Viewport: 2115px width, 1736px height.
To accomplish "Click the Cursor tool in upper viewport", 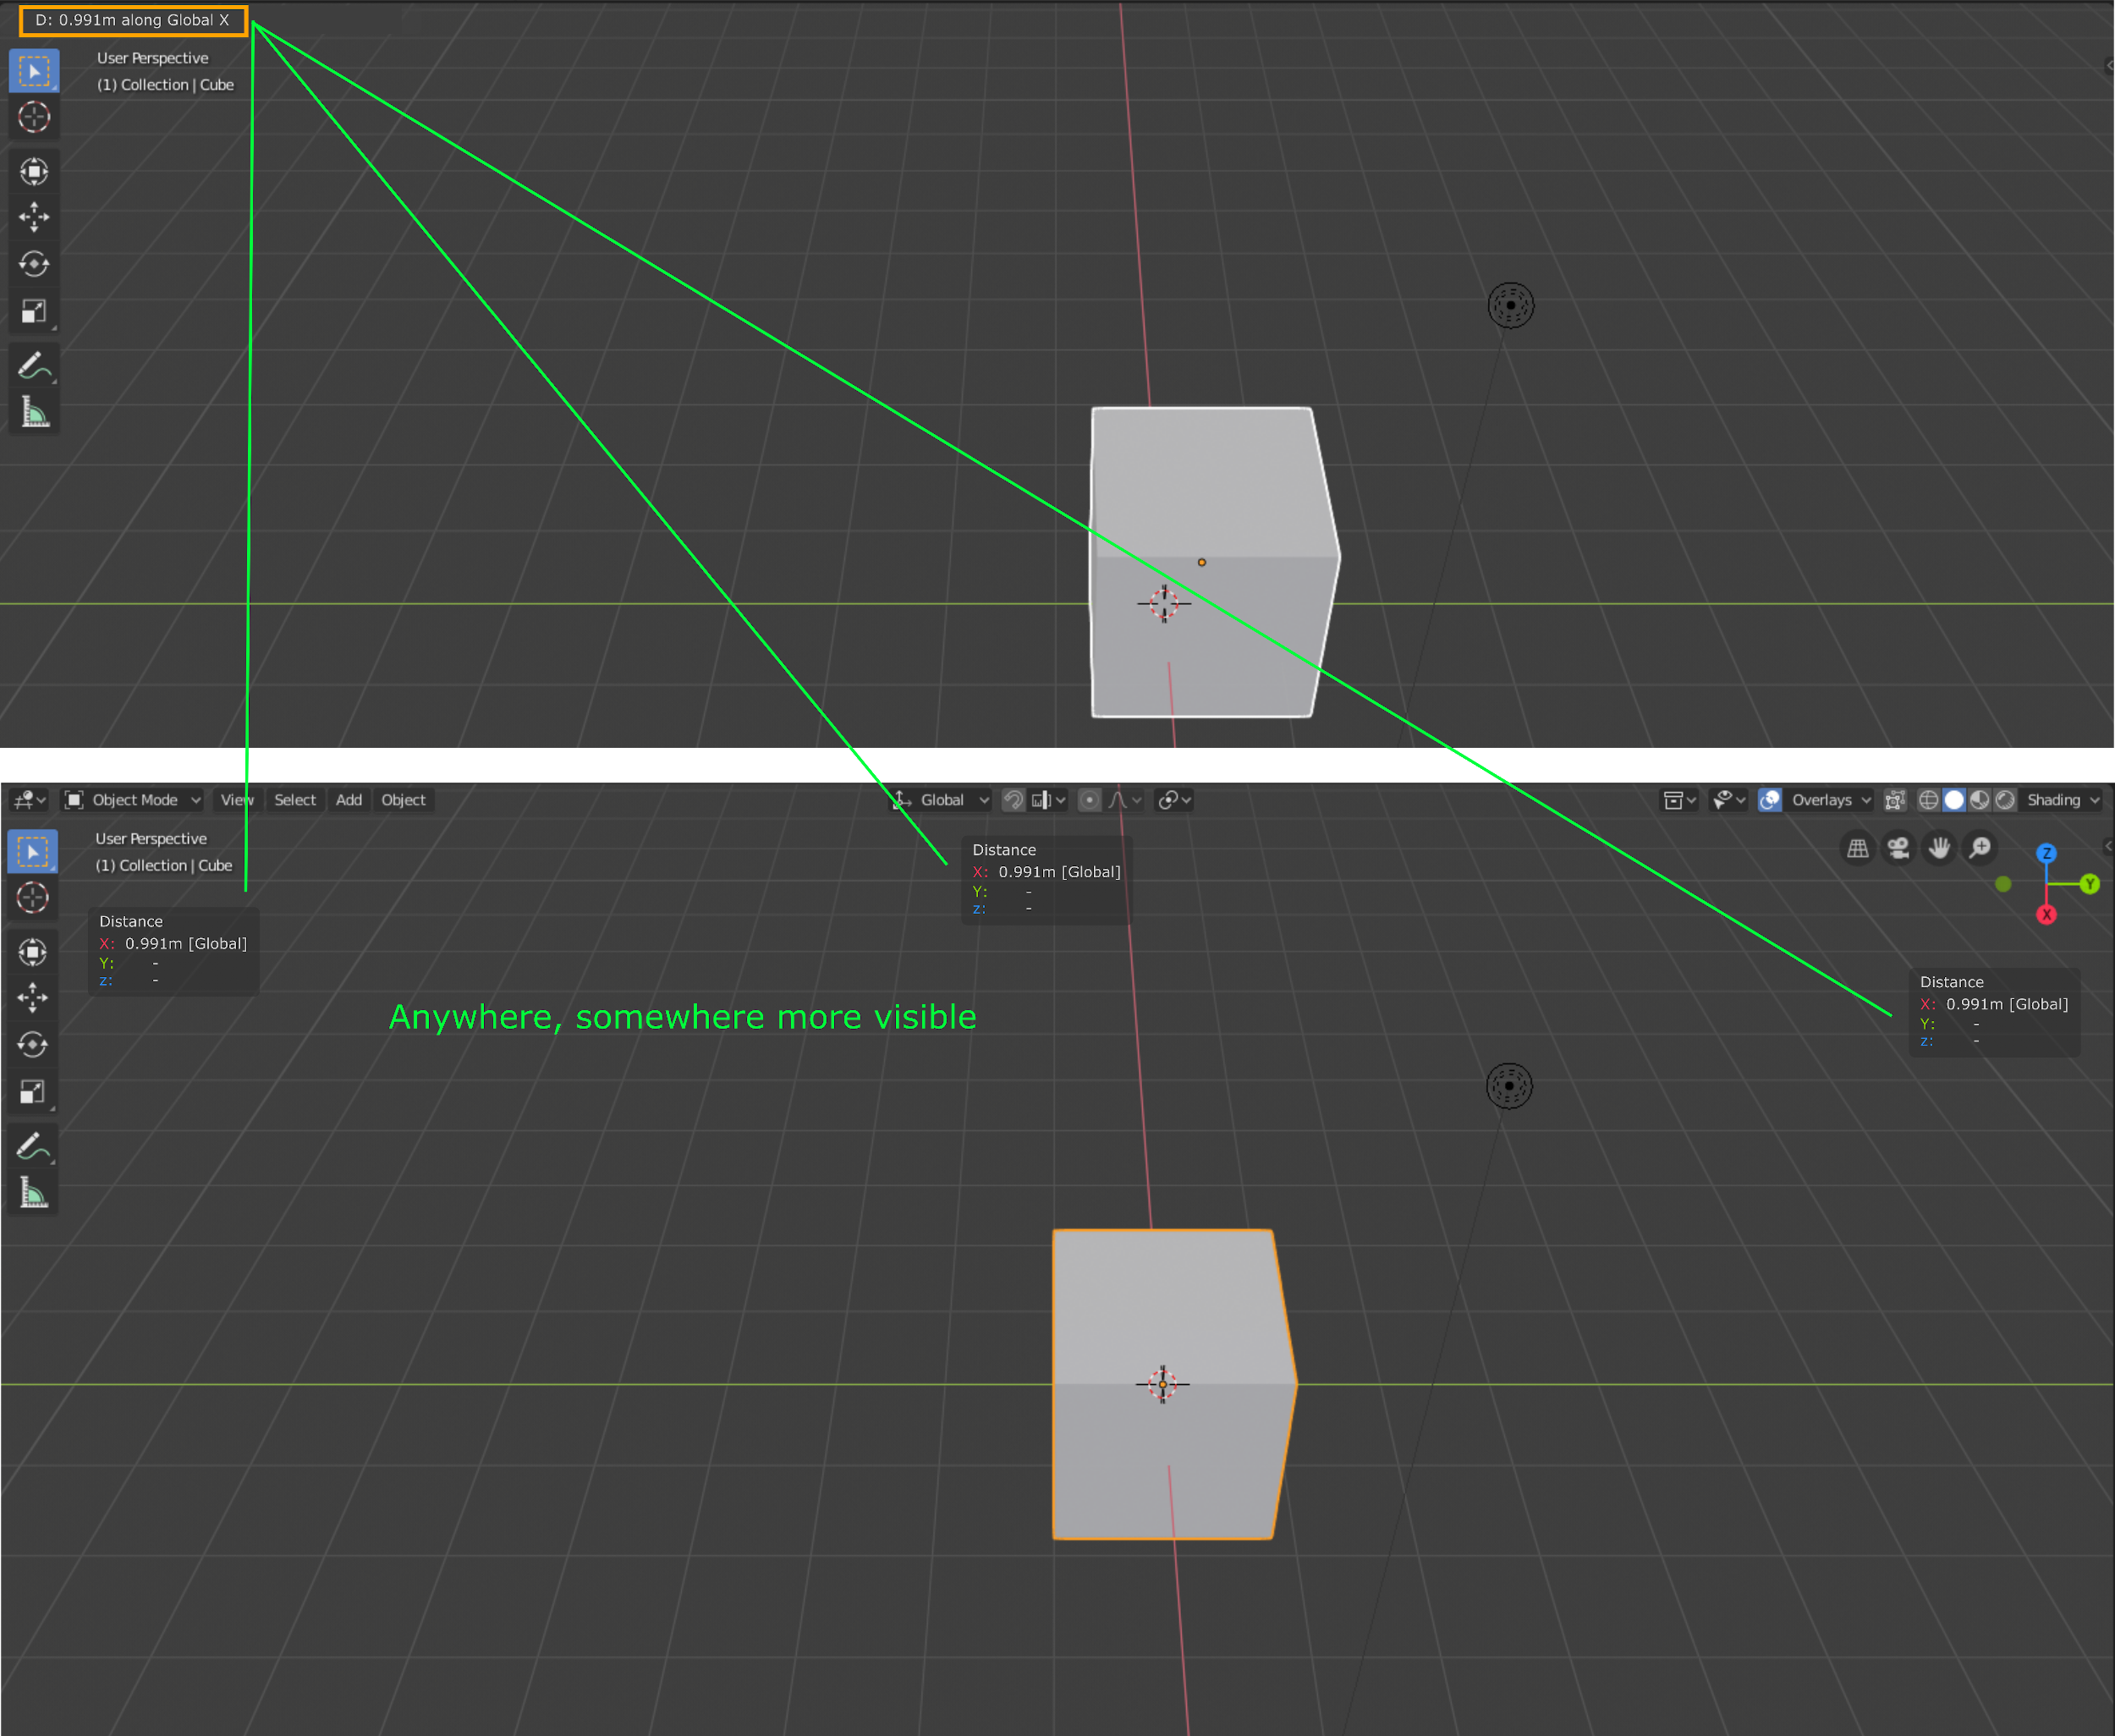I will coord(34,117).
